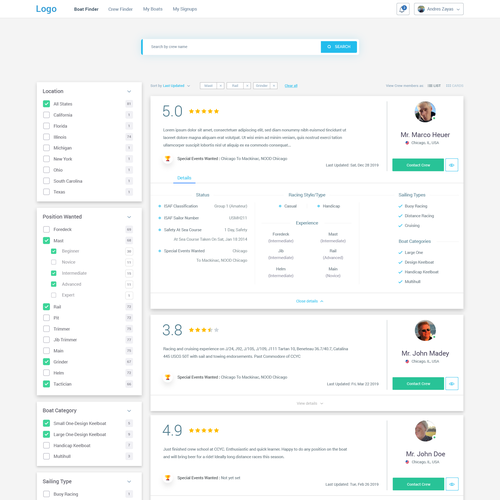Check the Buoy Racing checkbox in Sailing Type
This screenshot has height=500, width=500.
[x=46, y=494]
